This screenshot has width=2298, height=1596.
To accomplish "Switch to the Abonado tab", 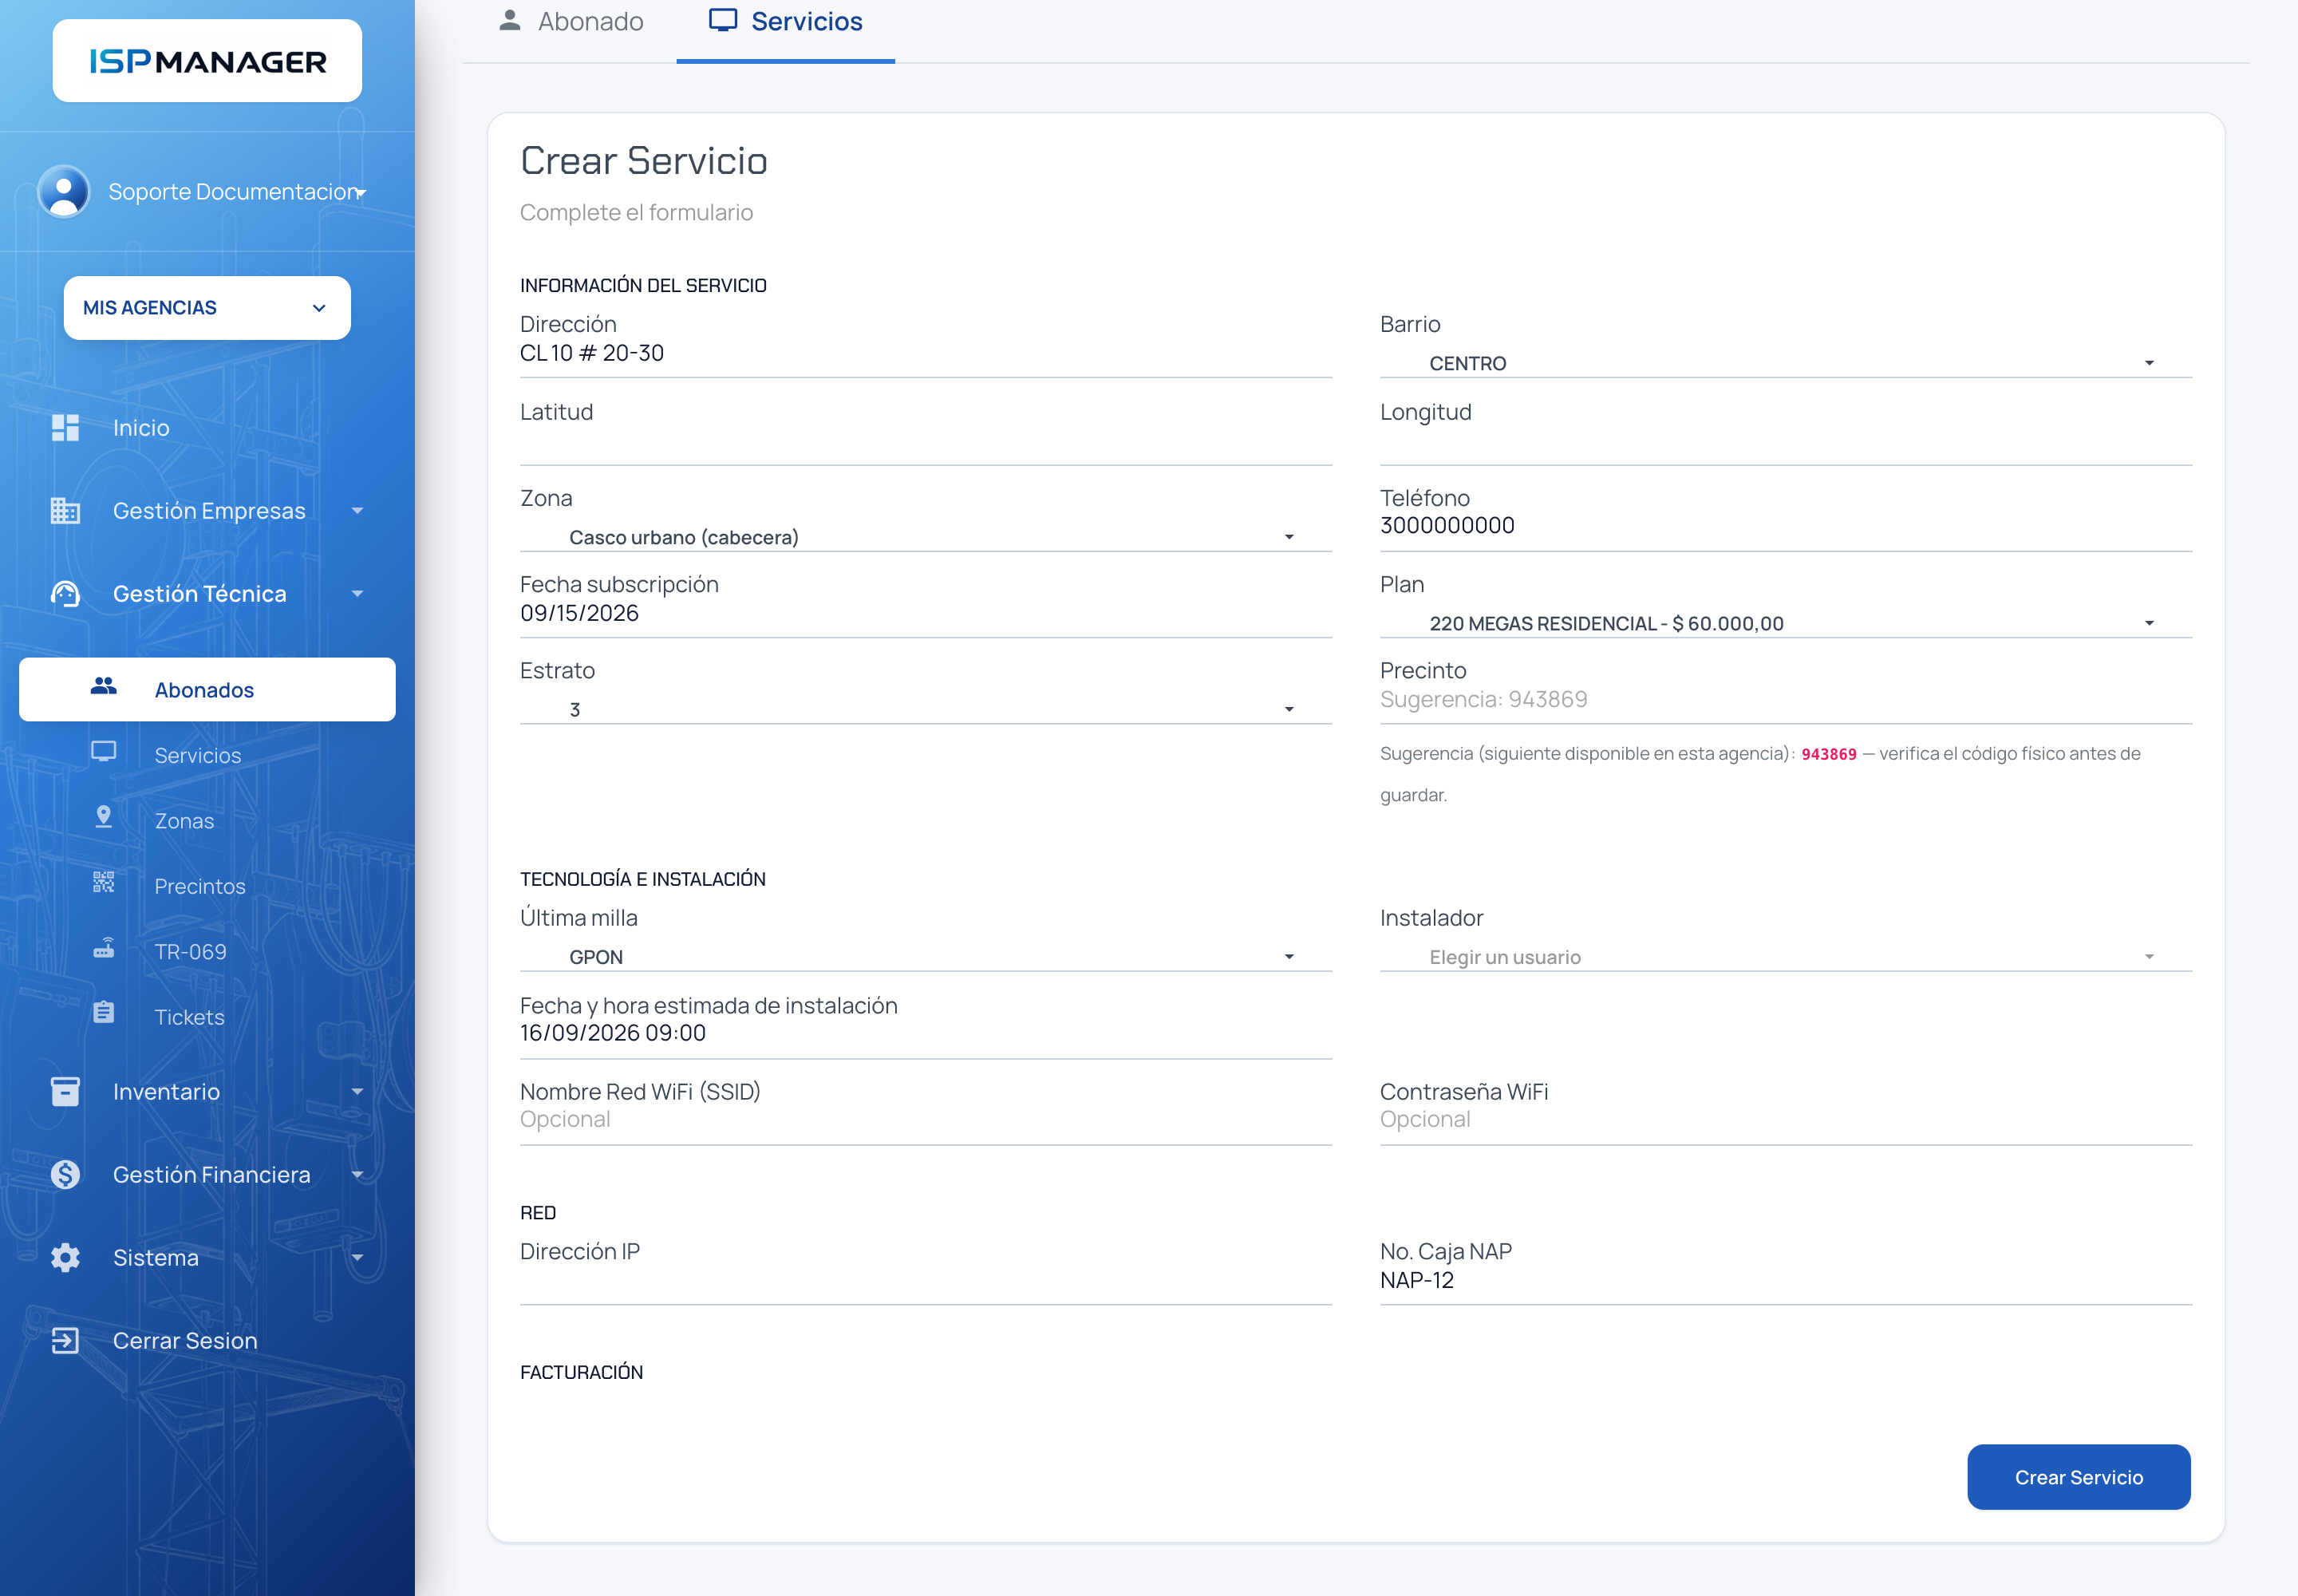I will click(x=571, y=22).
